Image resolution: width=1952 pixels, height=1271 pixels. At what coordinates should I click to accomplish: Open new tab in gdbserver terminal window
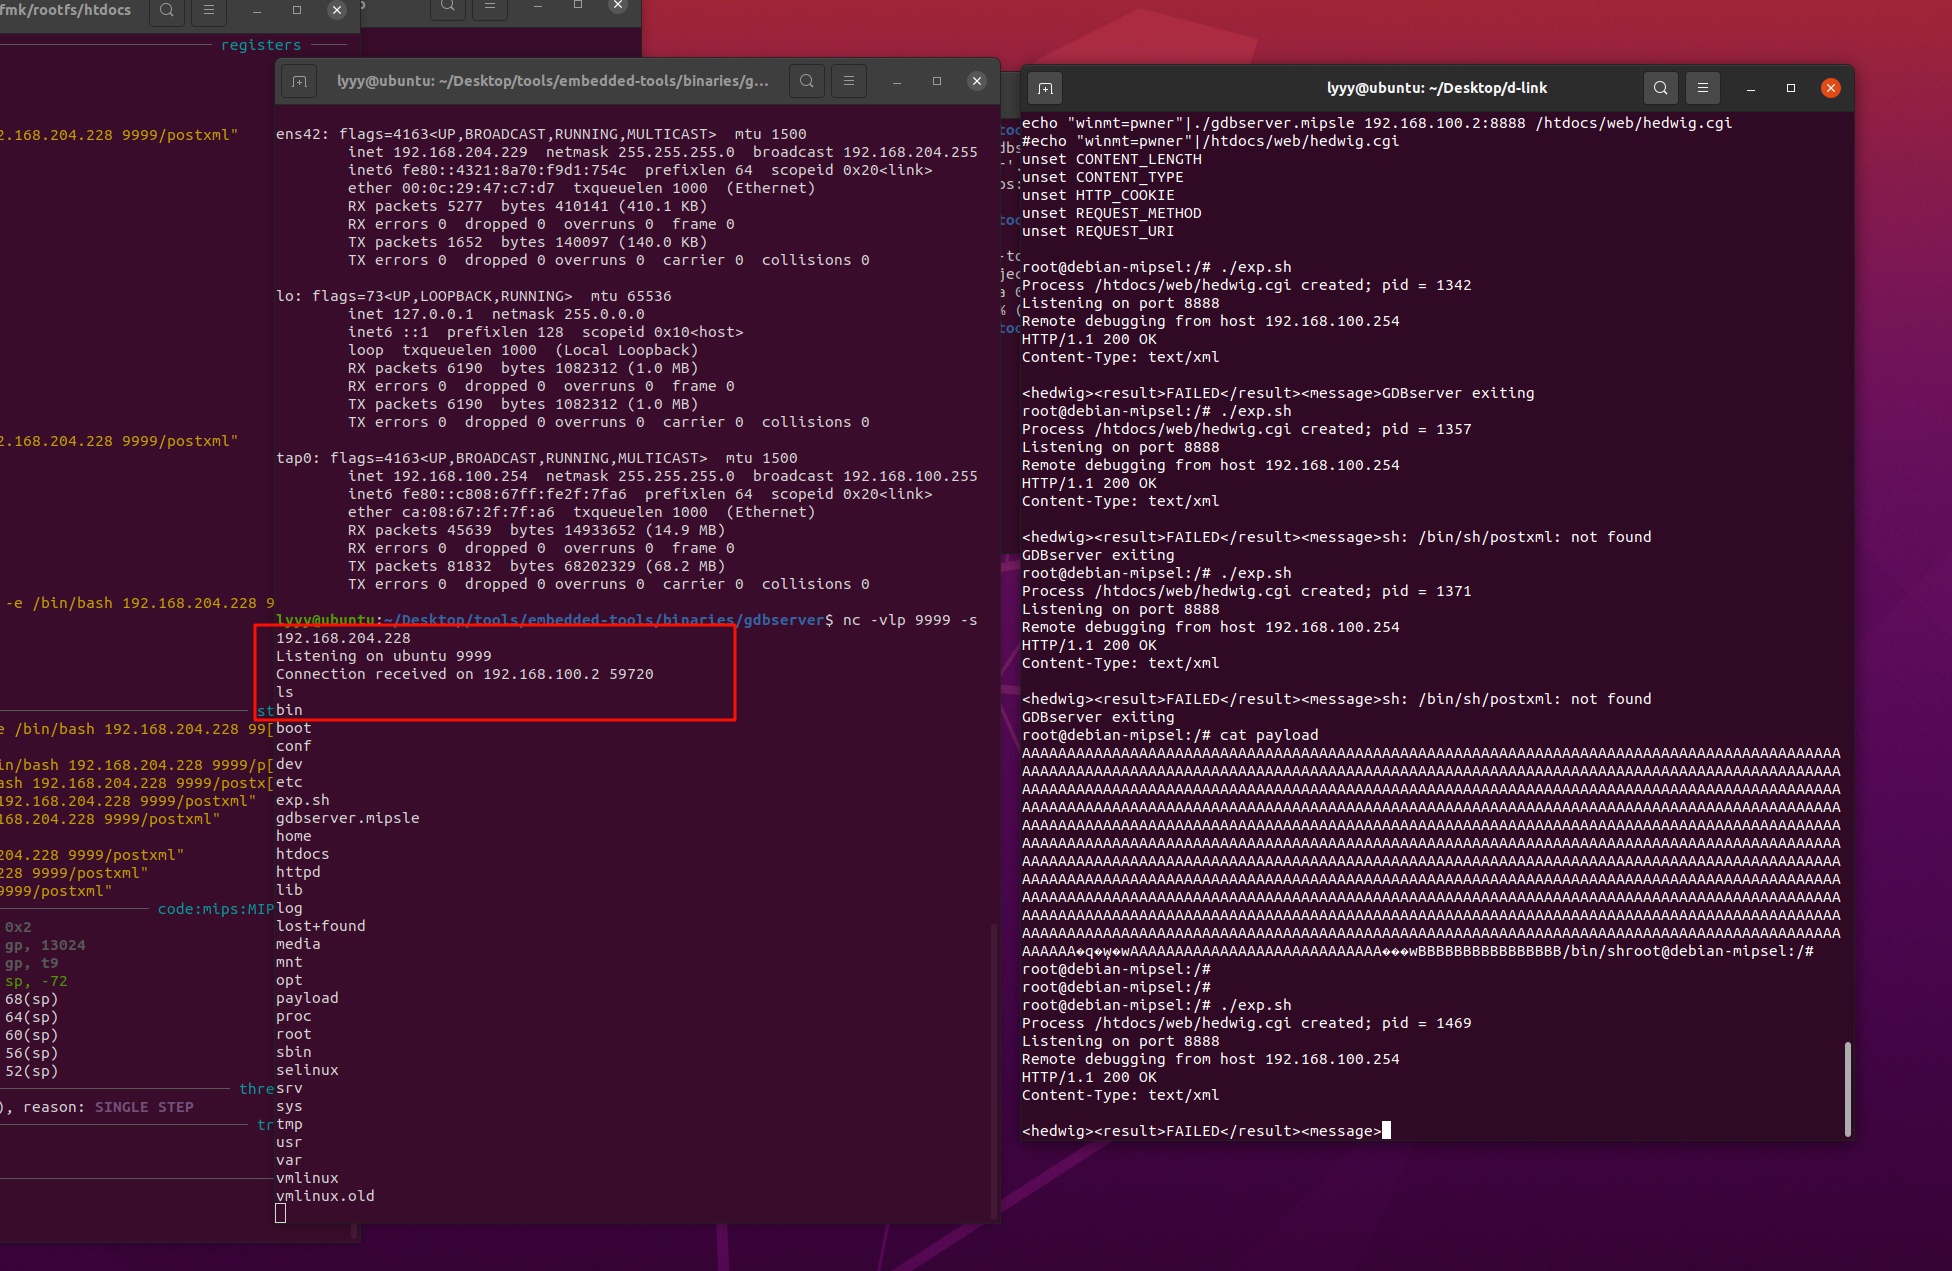pyautogui.click(x=299, y=82)
